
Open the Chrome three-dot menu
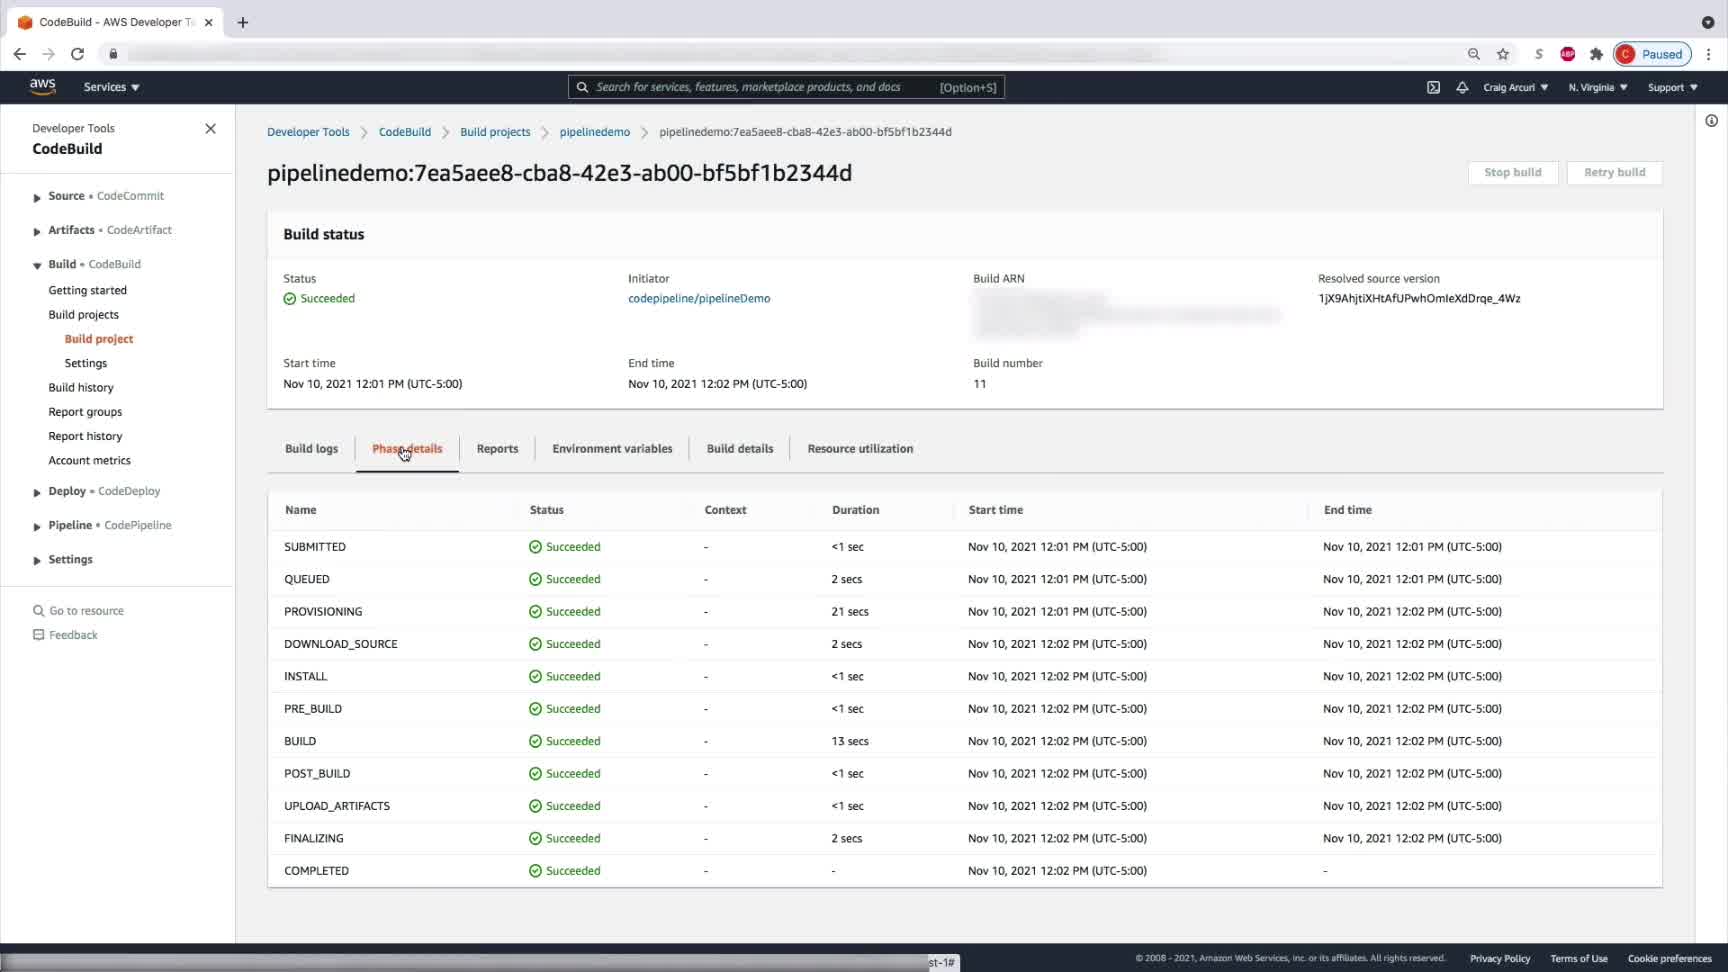coord(1708,54)
